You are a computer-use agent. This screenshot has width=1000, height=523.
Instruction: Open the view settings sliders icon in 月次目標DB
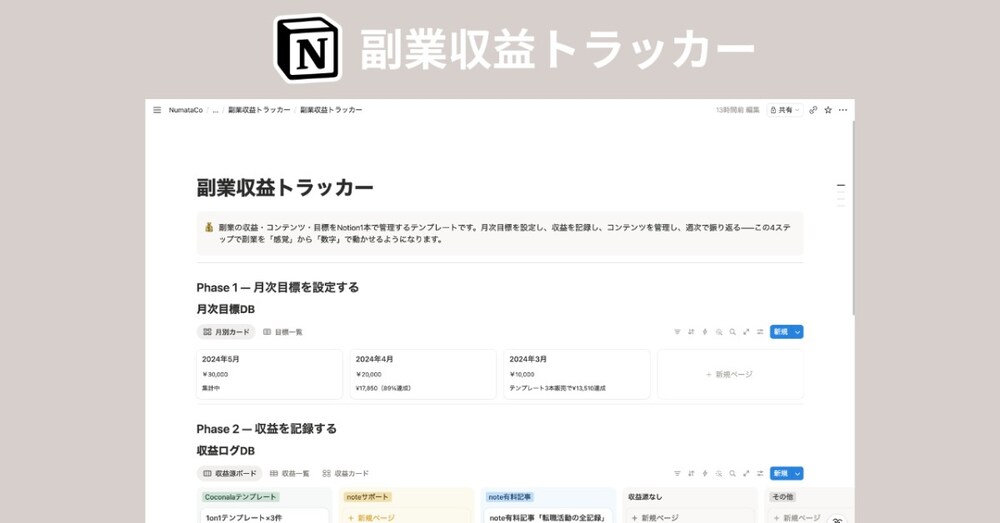(760, 332)
